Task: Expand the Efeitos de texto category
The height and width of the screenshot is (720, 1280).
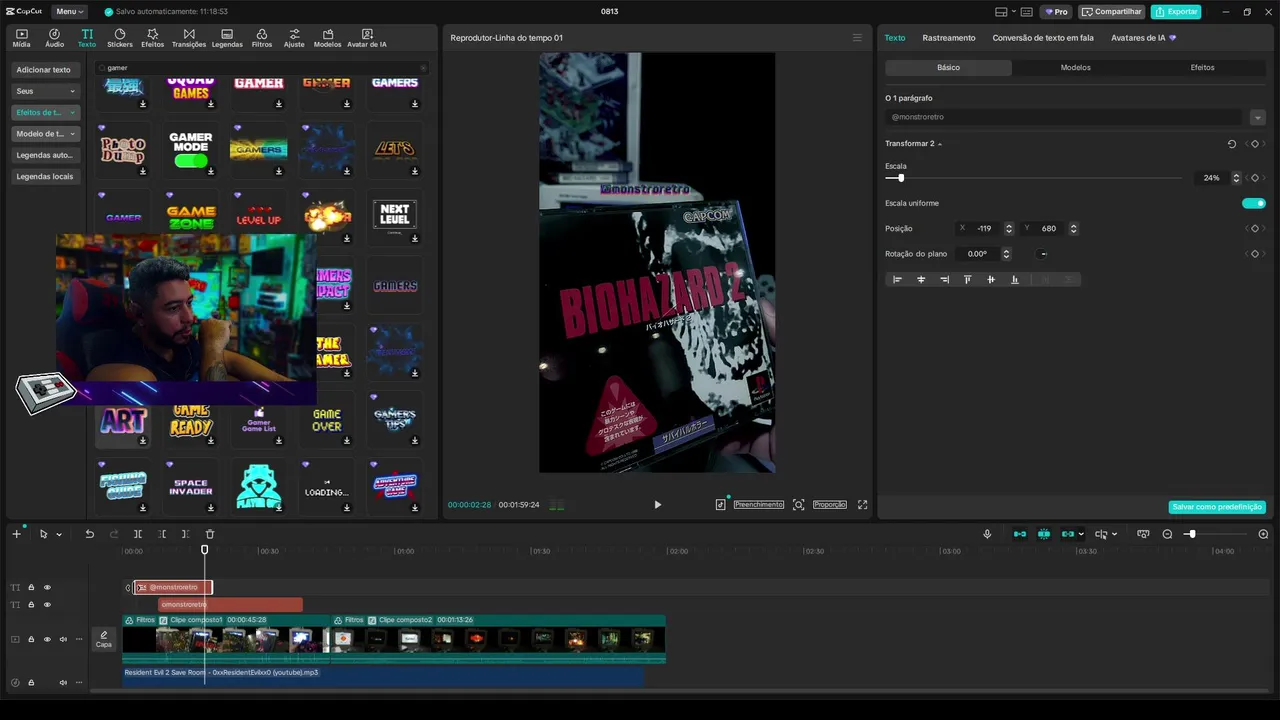Action: [46, 112]
